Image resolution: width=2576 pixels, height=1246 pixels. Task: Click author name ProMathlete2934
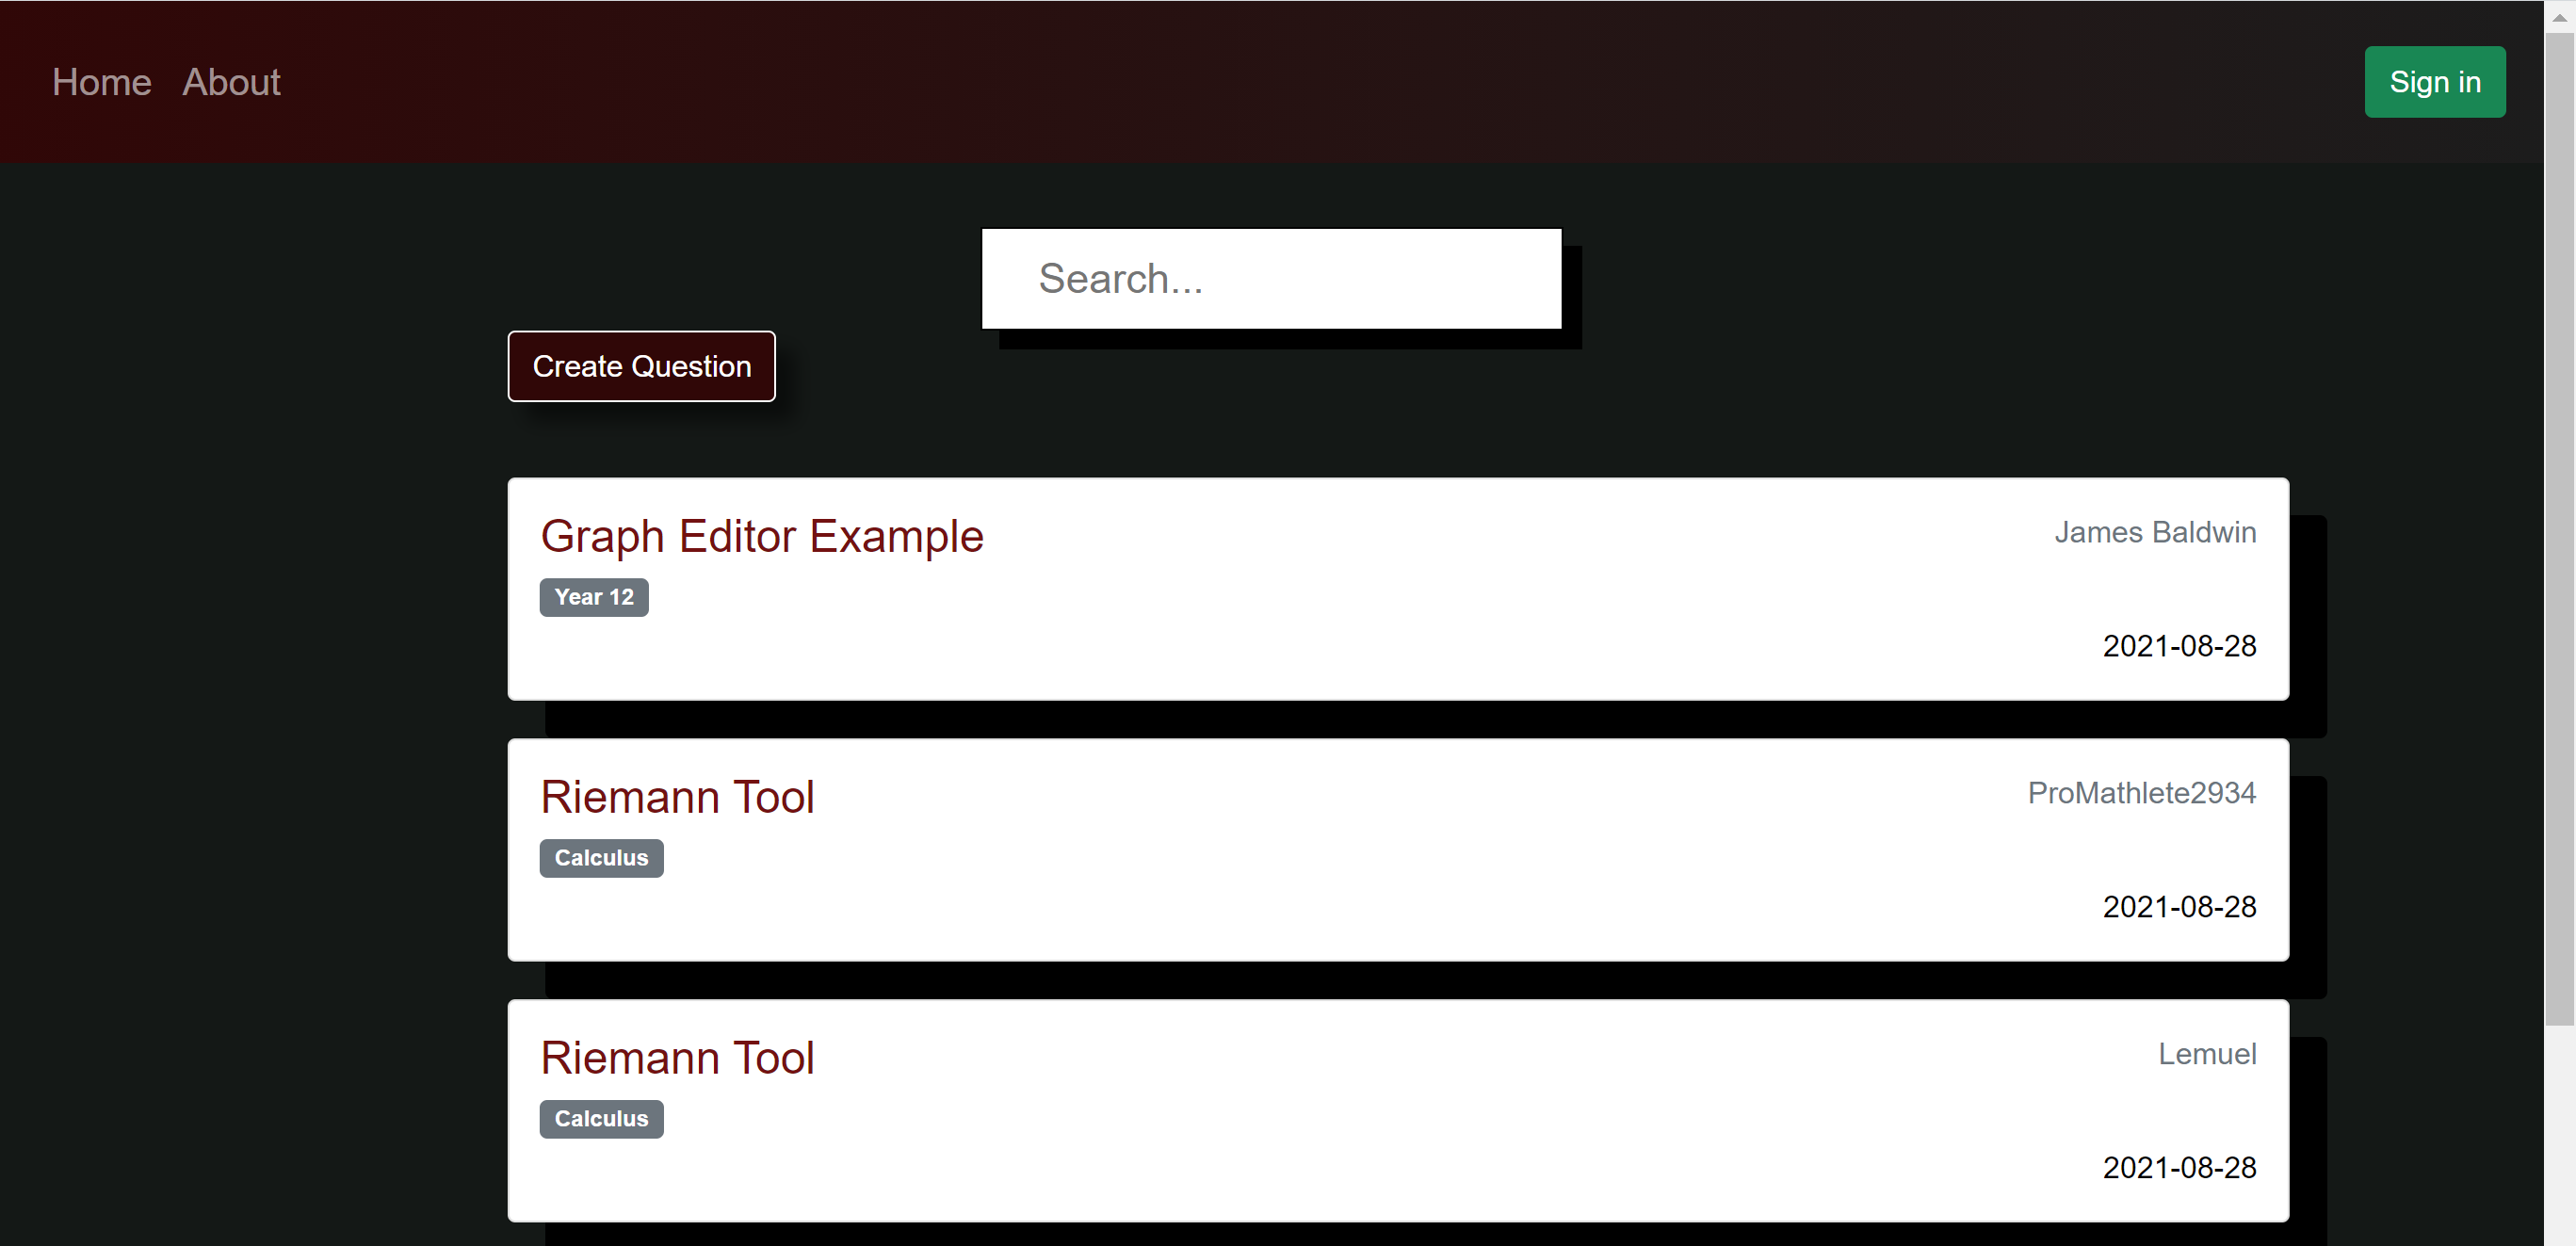tap(2141, 793)
